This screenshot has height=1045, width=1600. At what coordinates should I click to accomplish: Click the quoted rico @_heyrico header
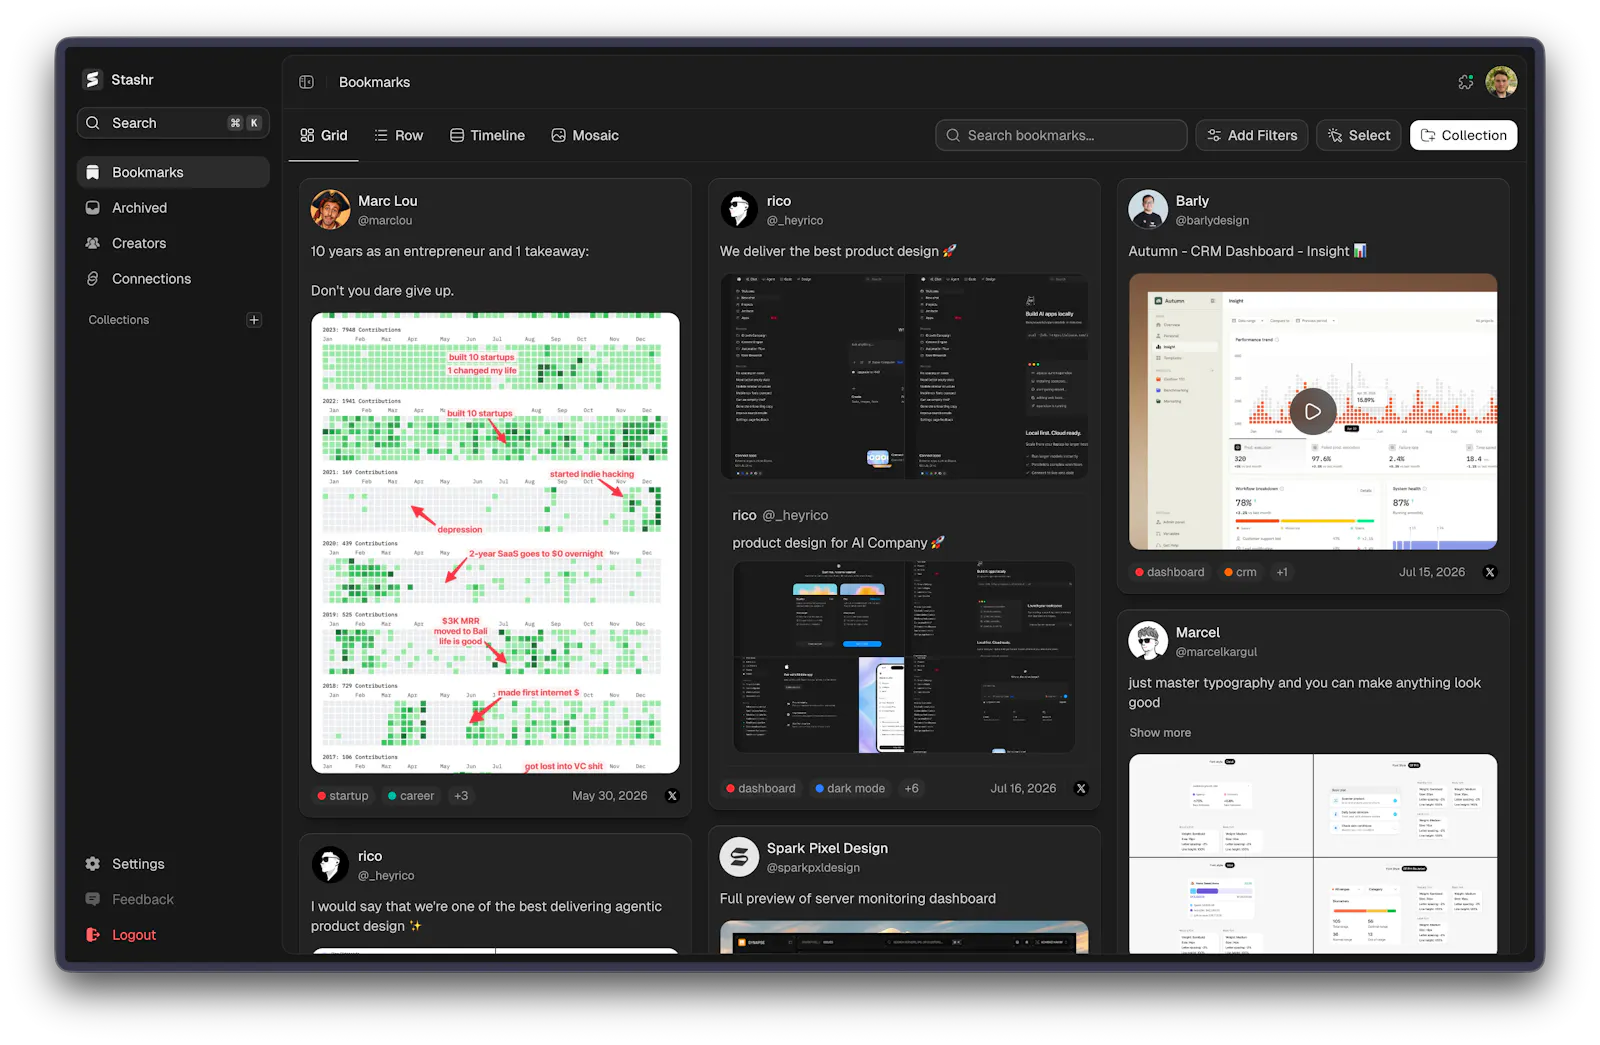pos(780,515)
